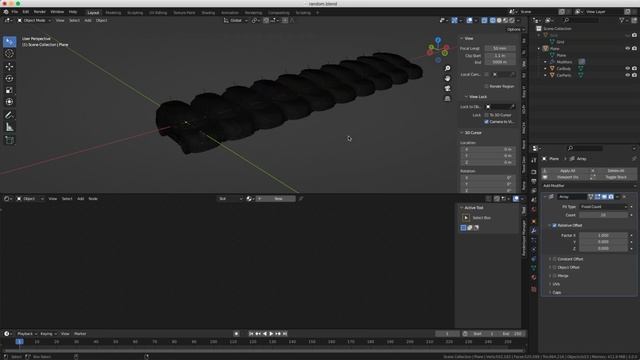The width and height of the screenshot is (640, 360).
Task: Click the array Count value field
Action: (604, 215)
